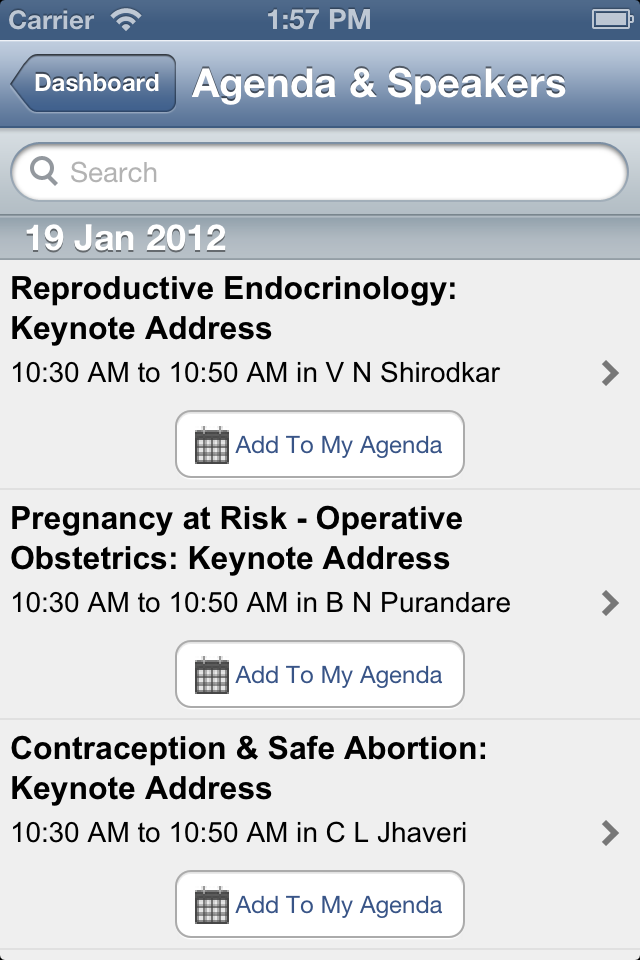640x960 pixels.
Task: Tap the Wi-Fi status icon
Action: (127, 19)
